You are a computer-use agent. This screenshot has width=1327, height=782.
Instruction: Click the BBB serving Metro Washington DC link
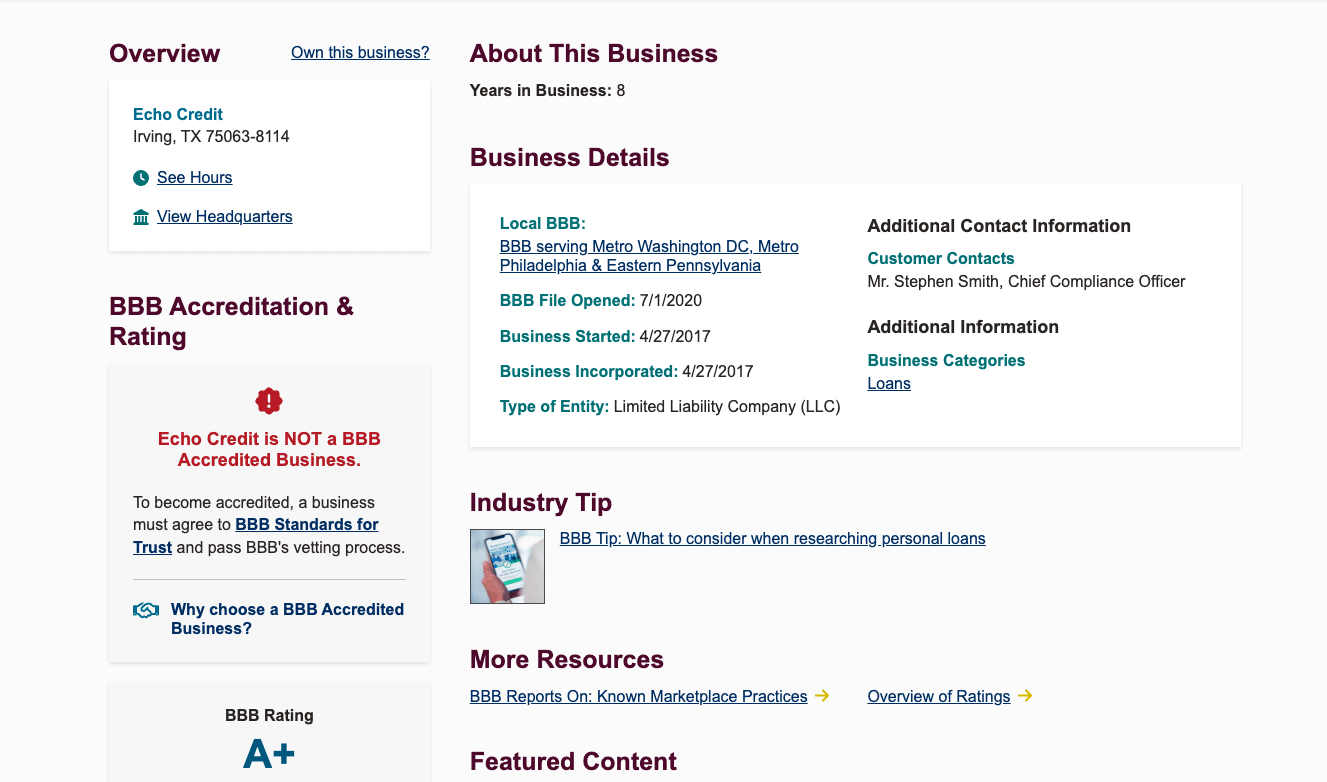(649, 246)
